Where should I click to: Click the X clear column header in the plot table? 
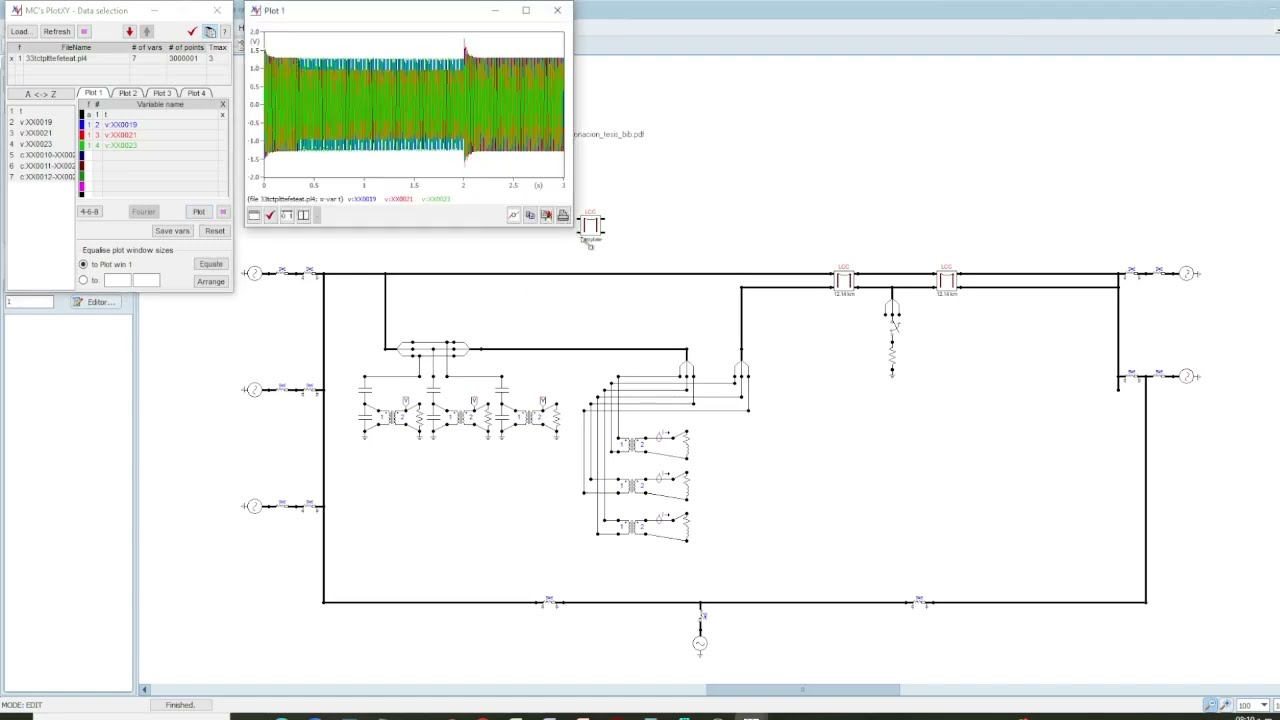tap(222, 104)
